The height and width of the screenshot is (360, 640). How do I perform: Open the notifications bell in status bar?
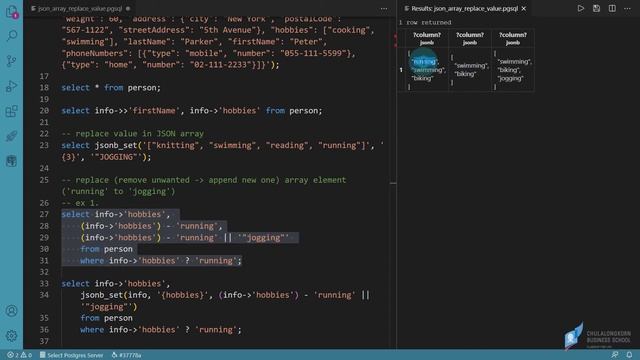(629, 355)
